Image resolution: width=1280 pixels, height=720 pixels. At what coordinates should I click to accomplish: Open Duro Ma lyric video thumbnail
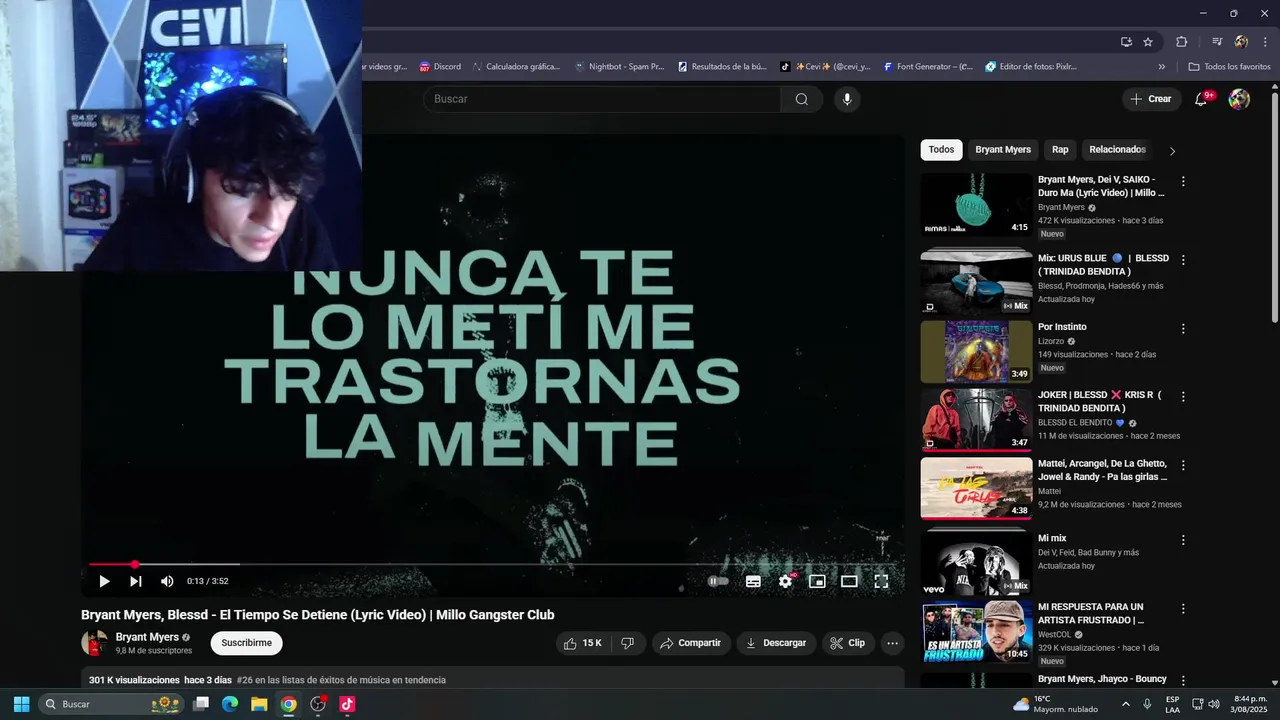976,205
